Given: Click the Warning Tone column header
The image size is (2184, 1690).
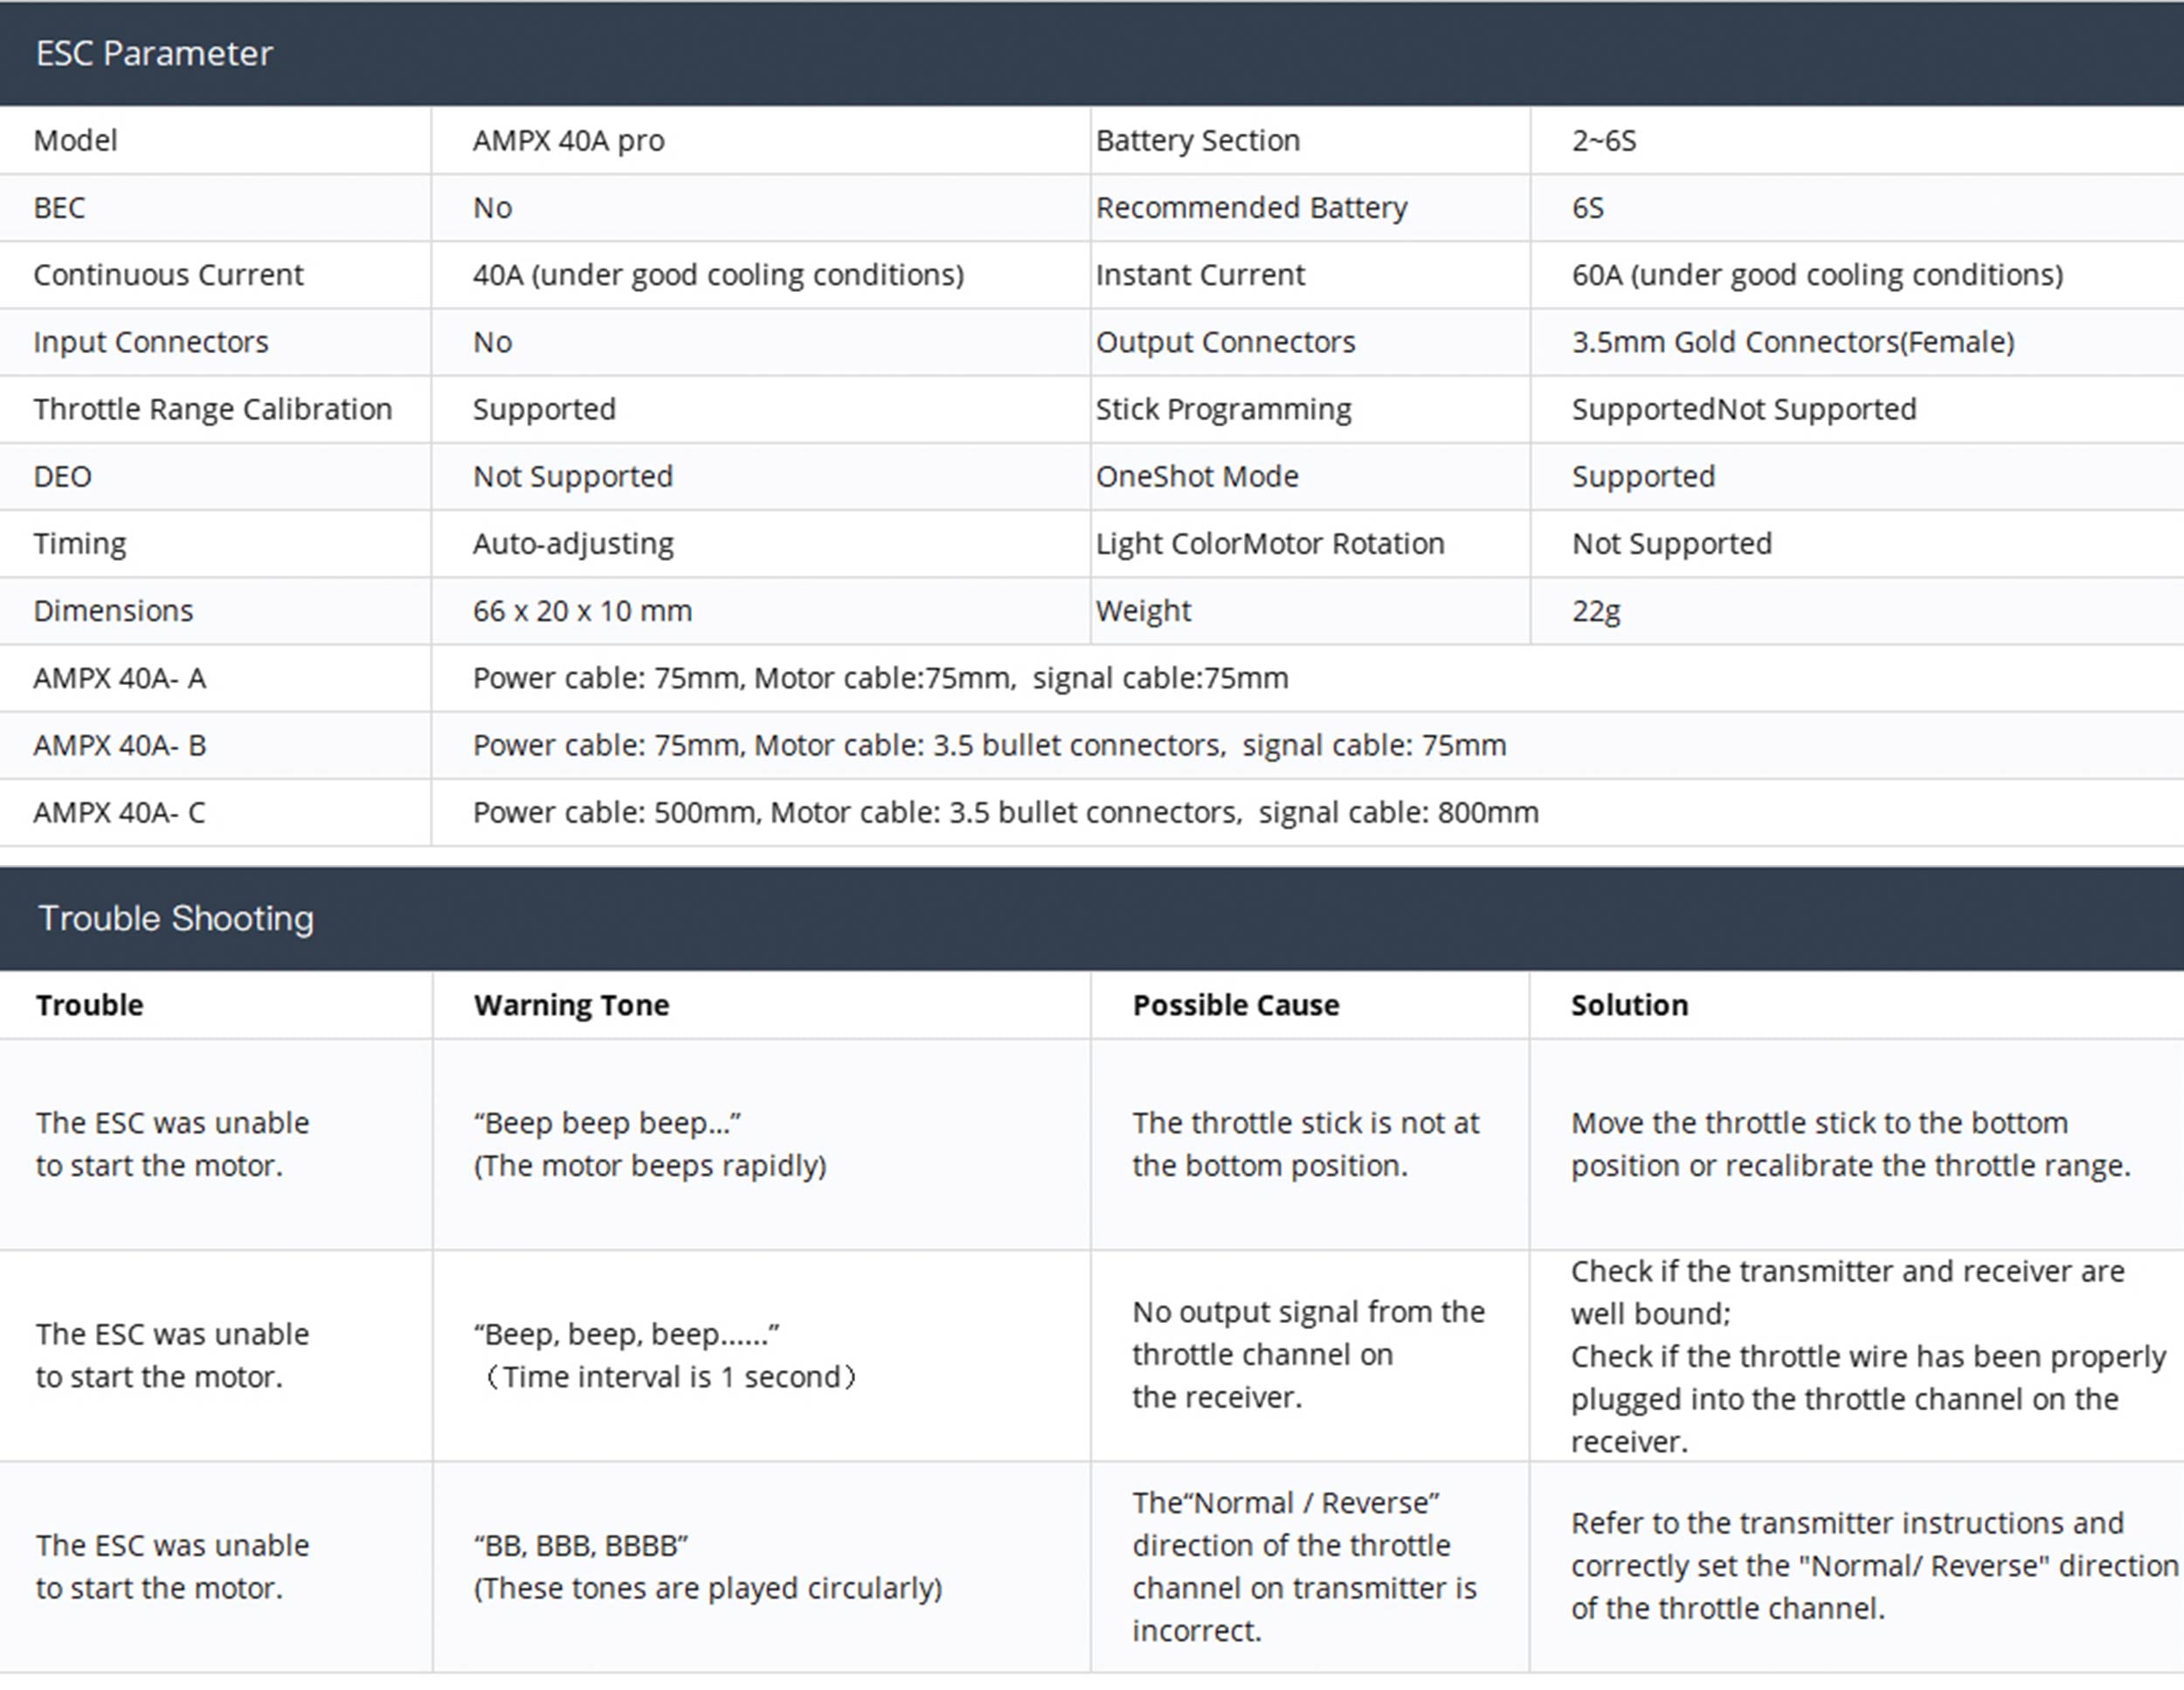Looking at the screenshot, I should point(571,1005).
